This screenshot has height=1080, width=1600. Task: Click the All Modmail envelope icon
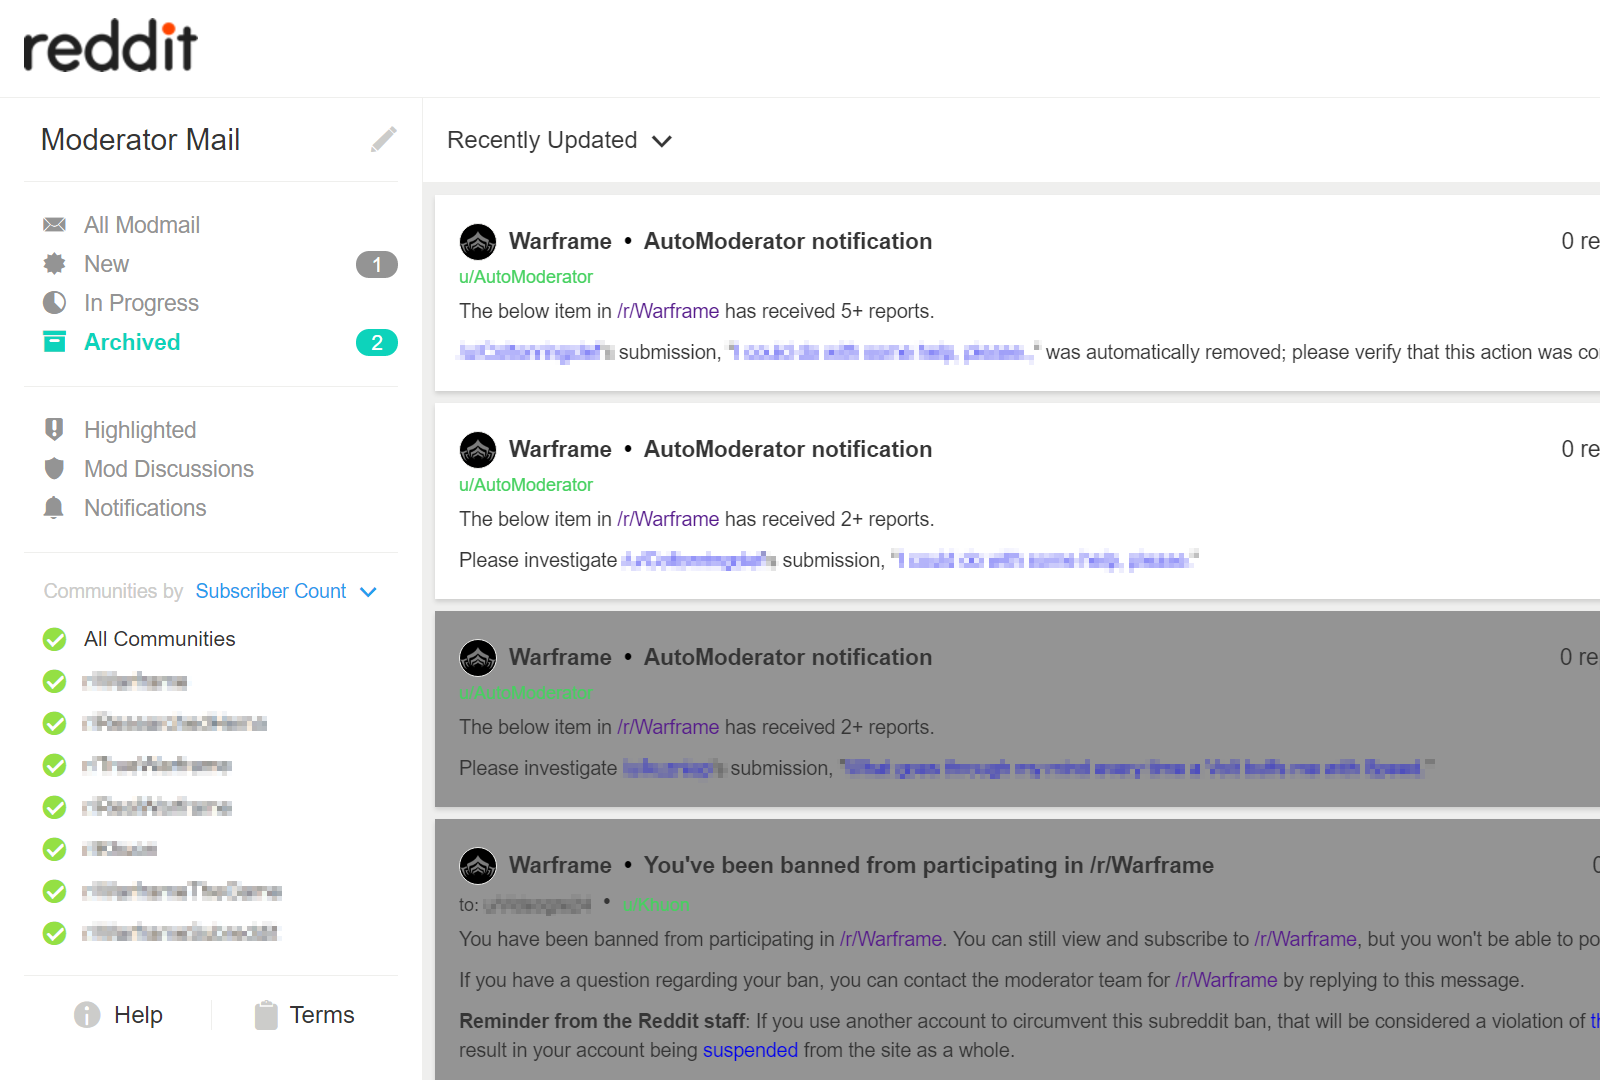tap(55, 225)
